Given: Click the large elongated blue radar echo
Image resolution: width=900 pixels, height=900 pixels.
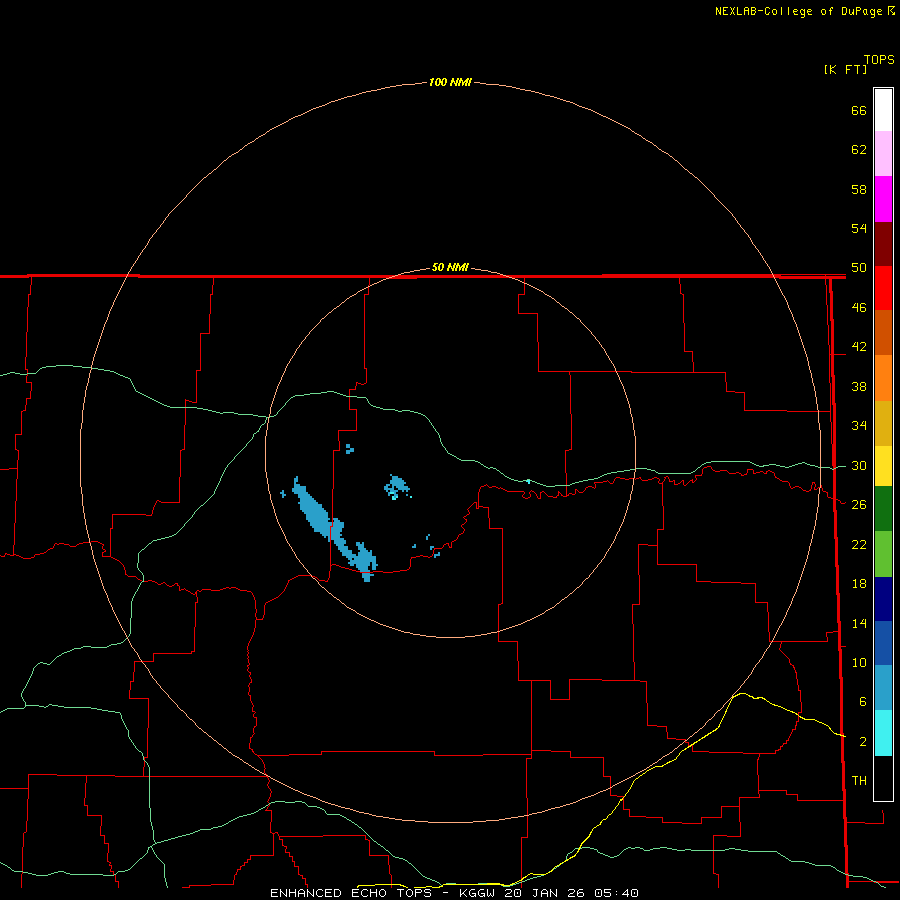Looking at the screenshot, I should [x=333, y=529].
